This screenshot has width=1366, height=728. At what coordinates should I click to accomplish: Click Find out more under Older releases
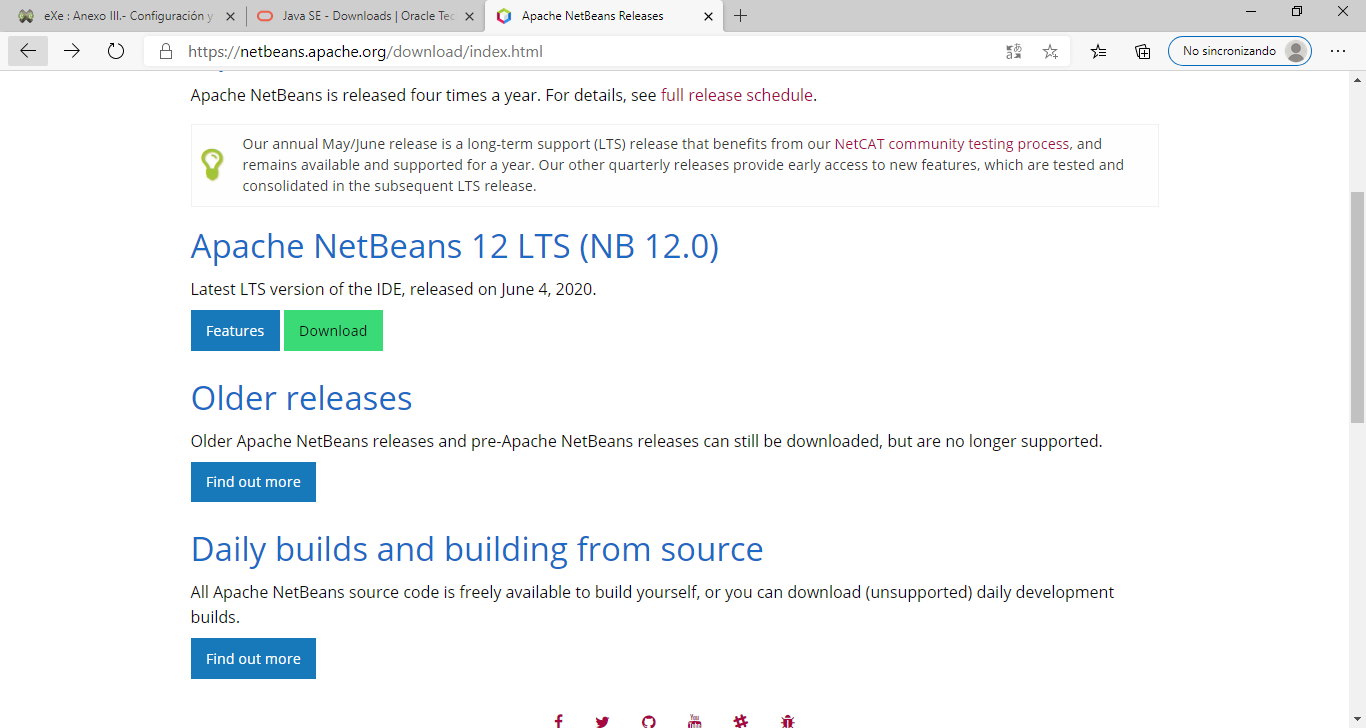coord(253,481)
